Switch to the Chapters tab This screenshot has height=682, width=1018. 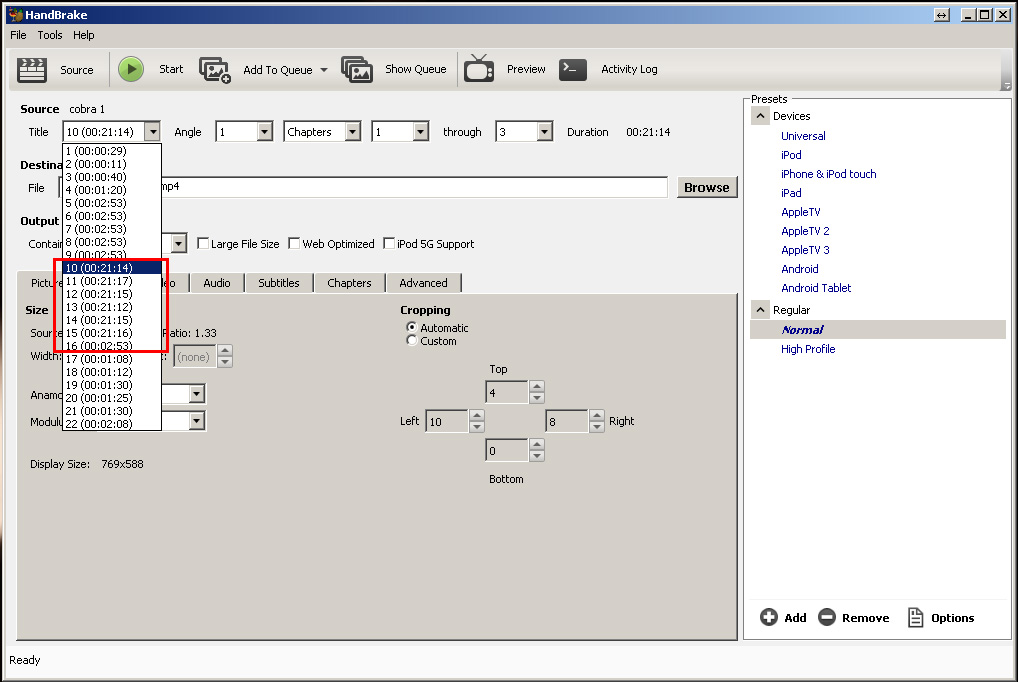(349, 283)
